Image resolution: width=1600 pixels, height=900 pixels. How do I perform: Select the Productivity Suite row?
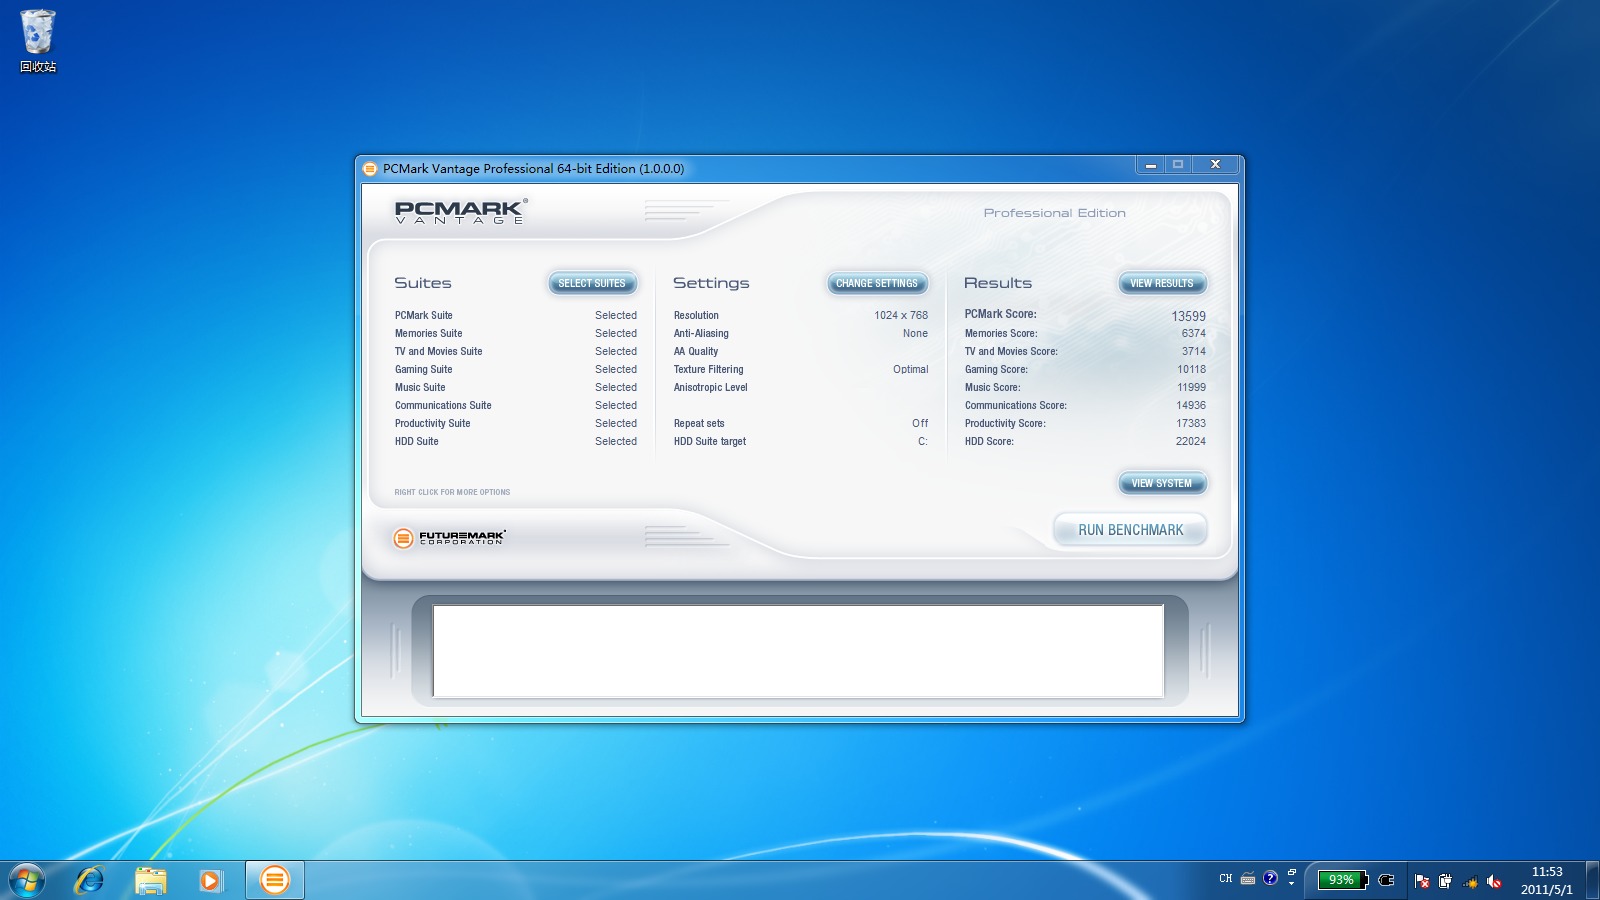click(516, 423)
